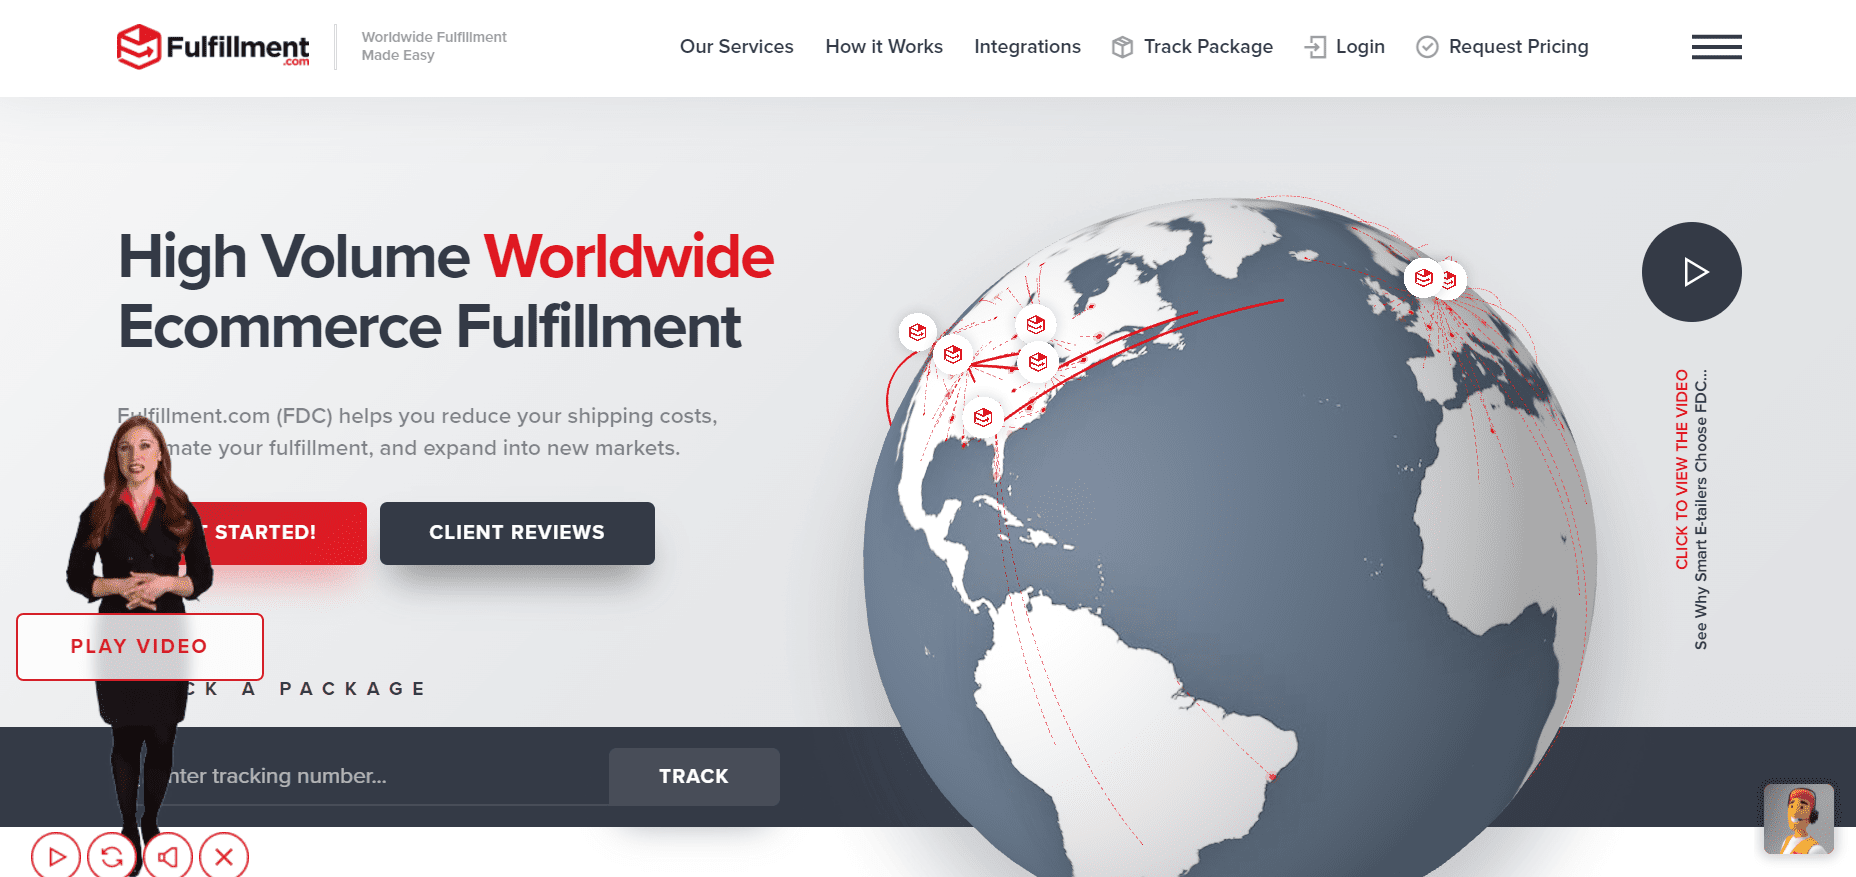Open the Our Services menu
Viewport: 1856px width, 877px height.
pos(736,47)
